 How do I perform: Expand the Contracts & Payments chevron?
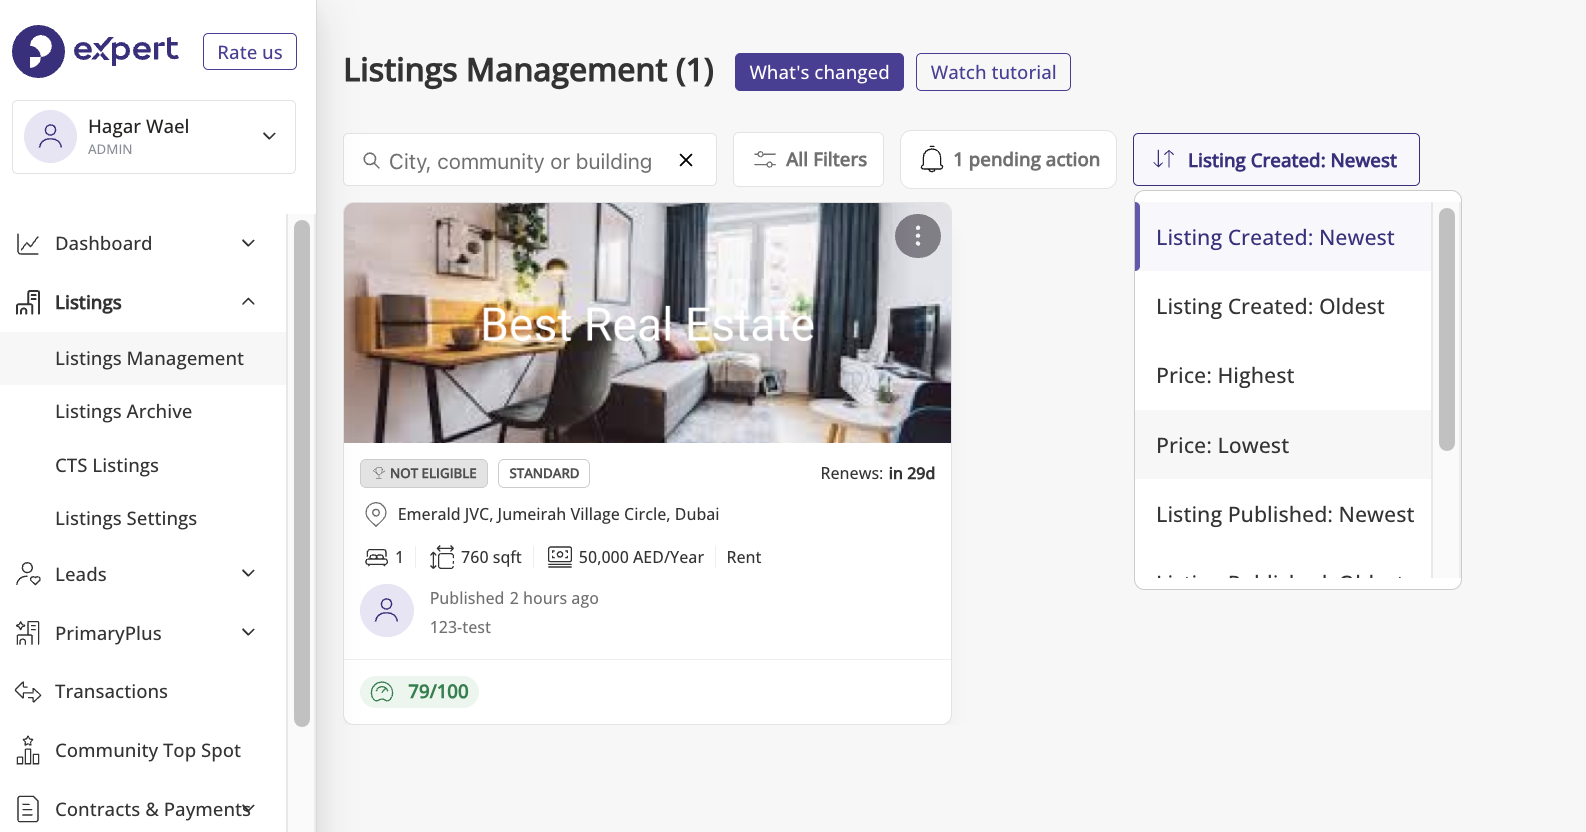pos(248,808)
